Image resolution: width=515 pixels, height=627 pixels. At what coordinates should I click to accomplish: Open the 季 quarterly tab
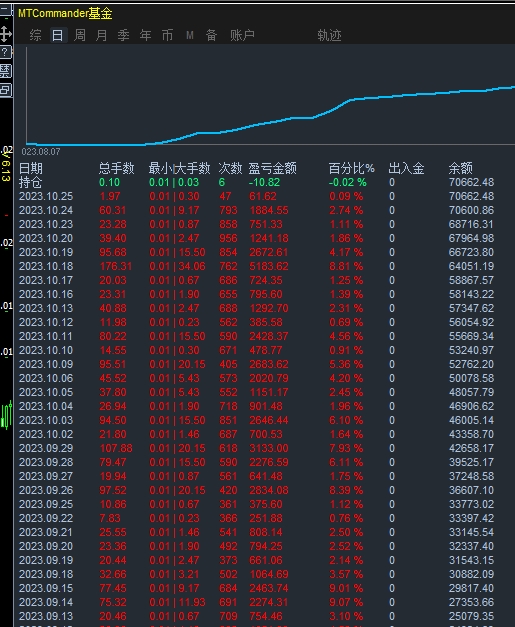tap(124, 35)
